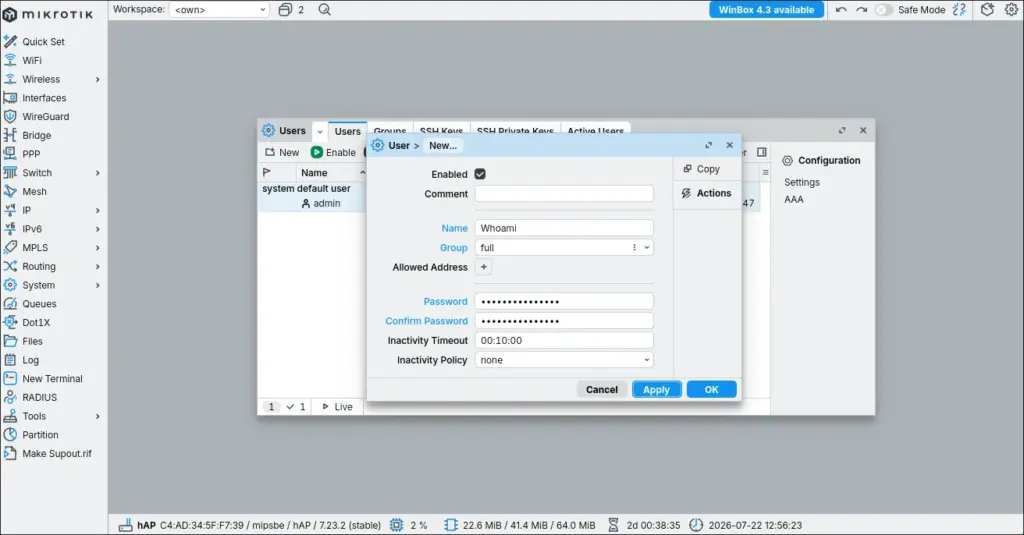
Task: Uncheck the Enabled checkbox
Action: [x=480, y=174]
